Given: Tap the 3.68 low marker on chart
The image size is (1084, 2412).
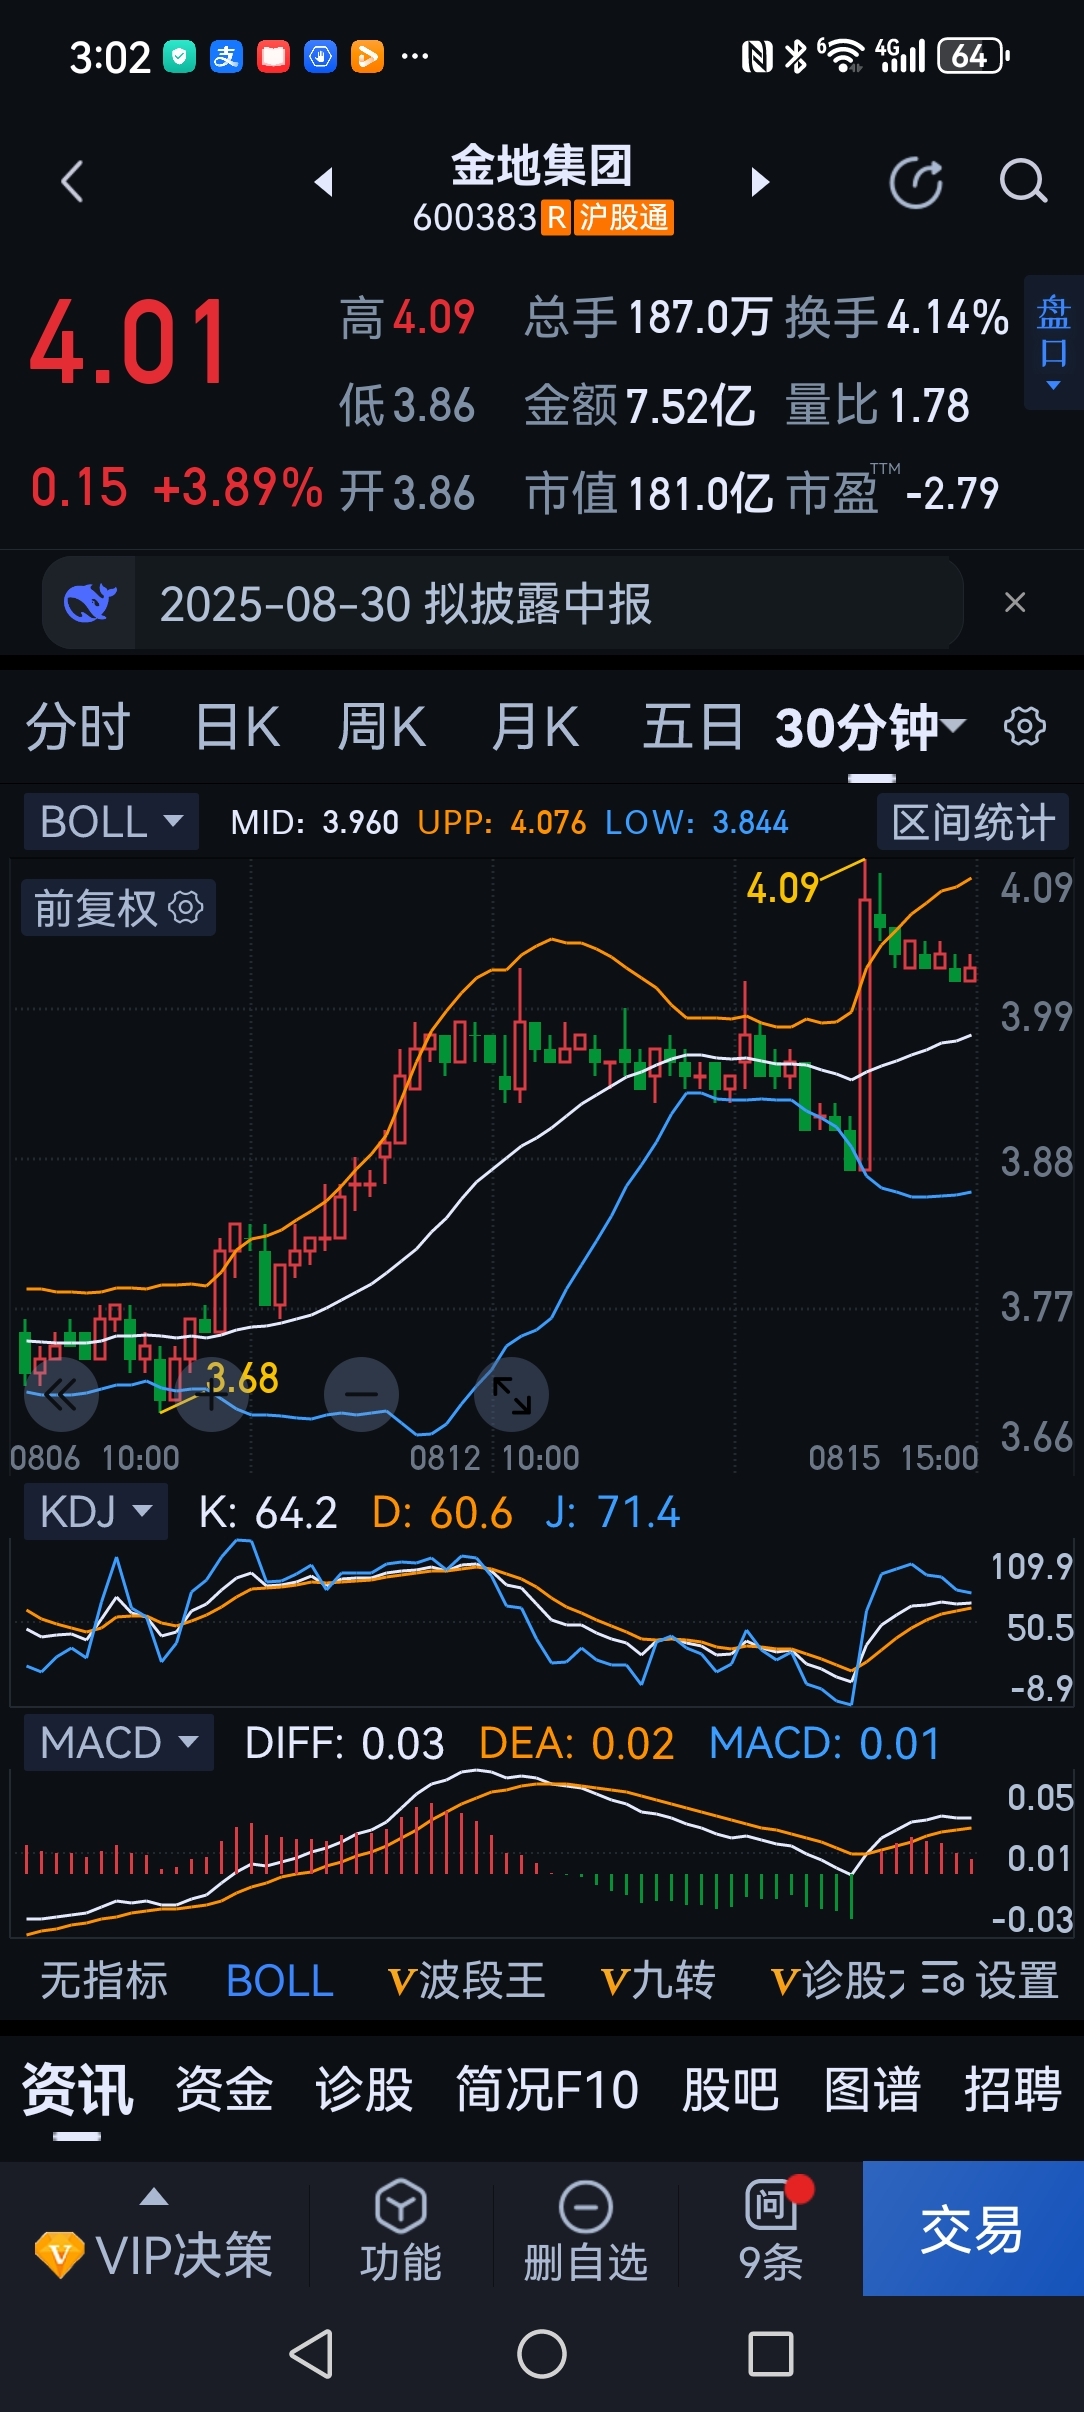Looking at the screenshot, I should point(241,1378).
